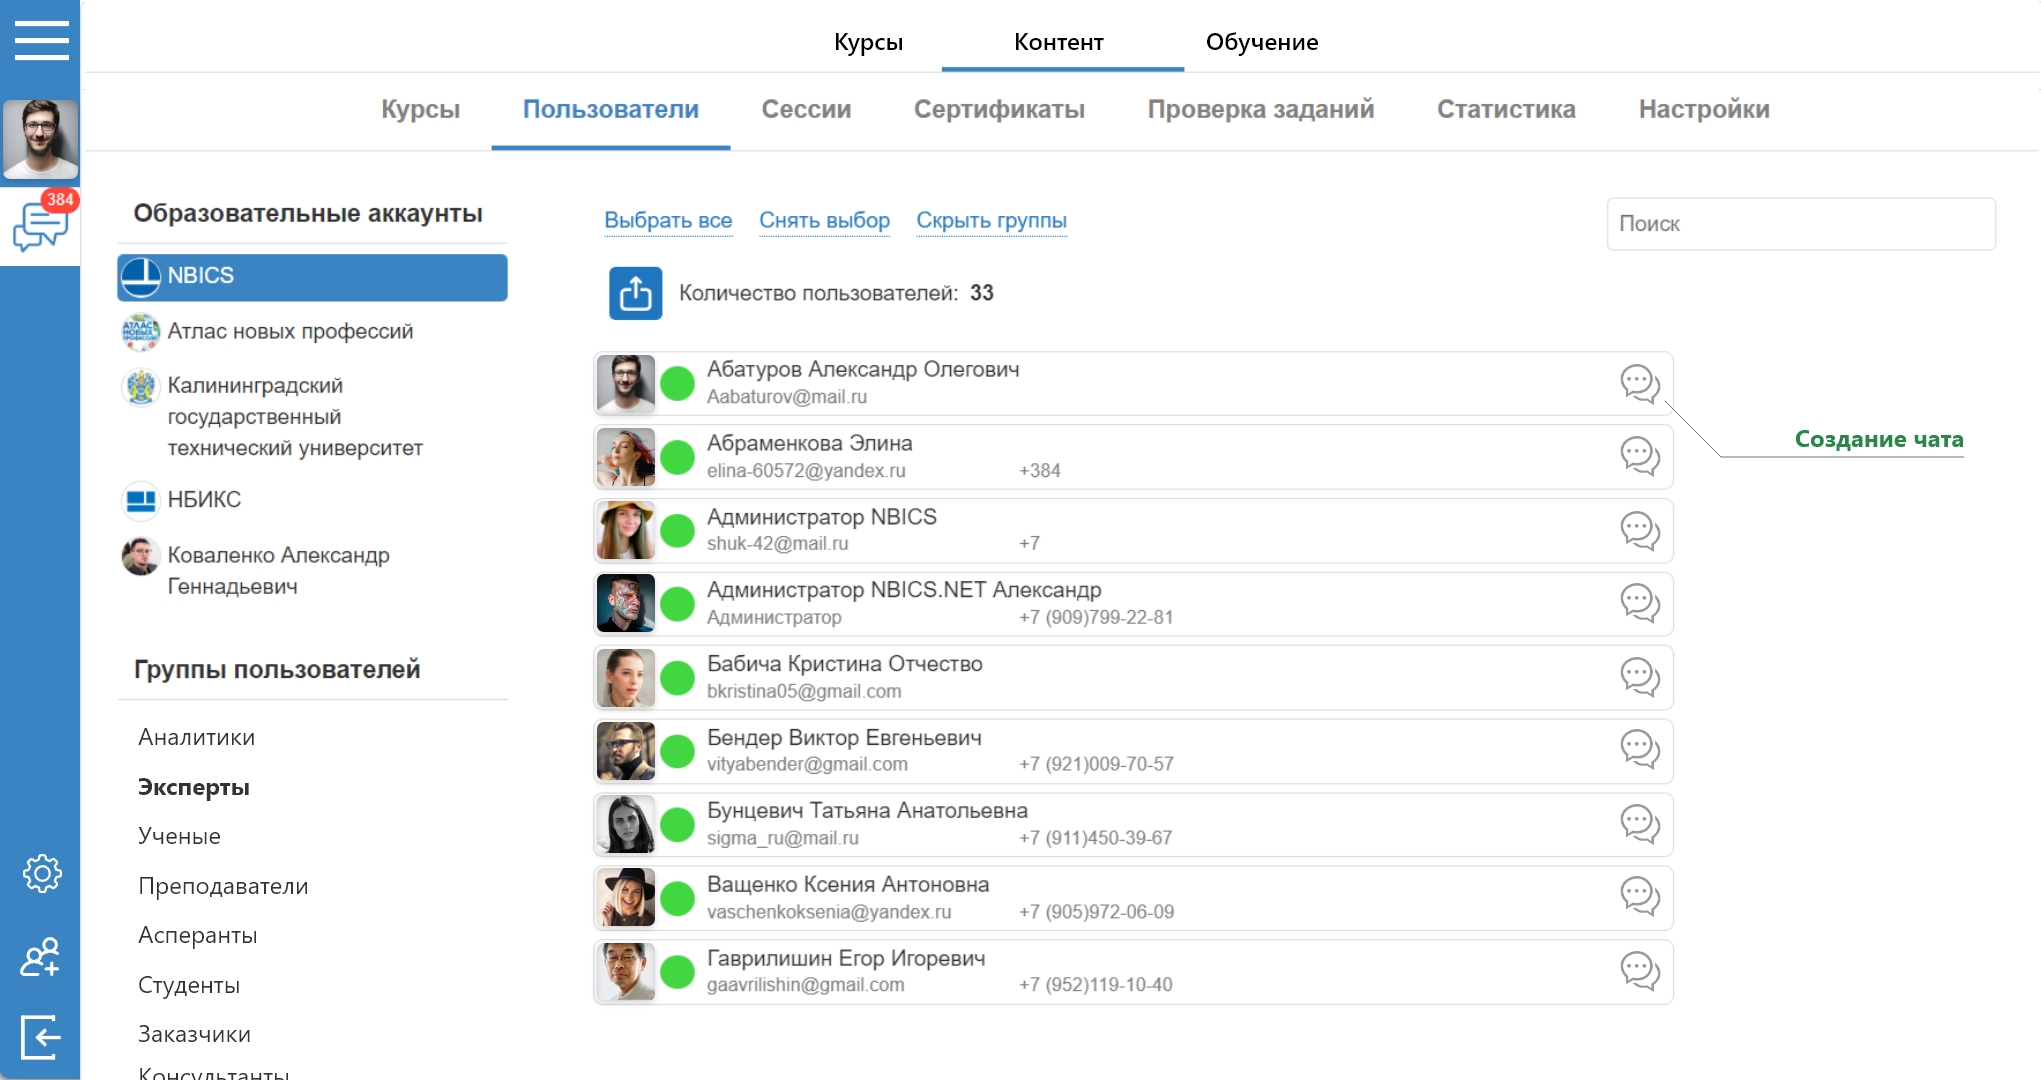This screenshot has width=2041, height=1080.
Task: Click the export users share icon
Action: coord(635,293)
